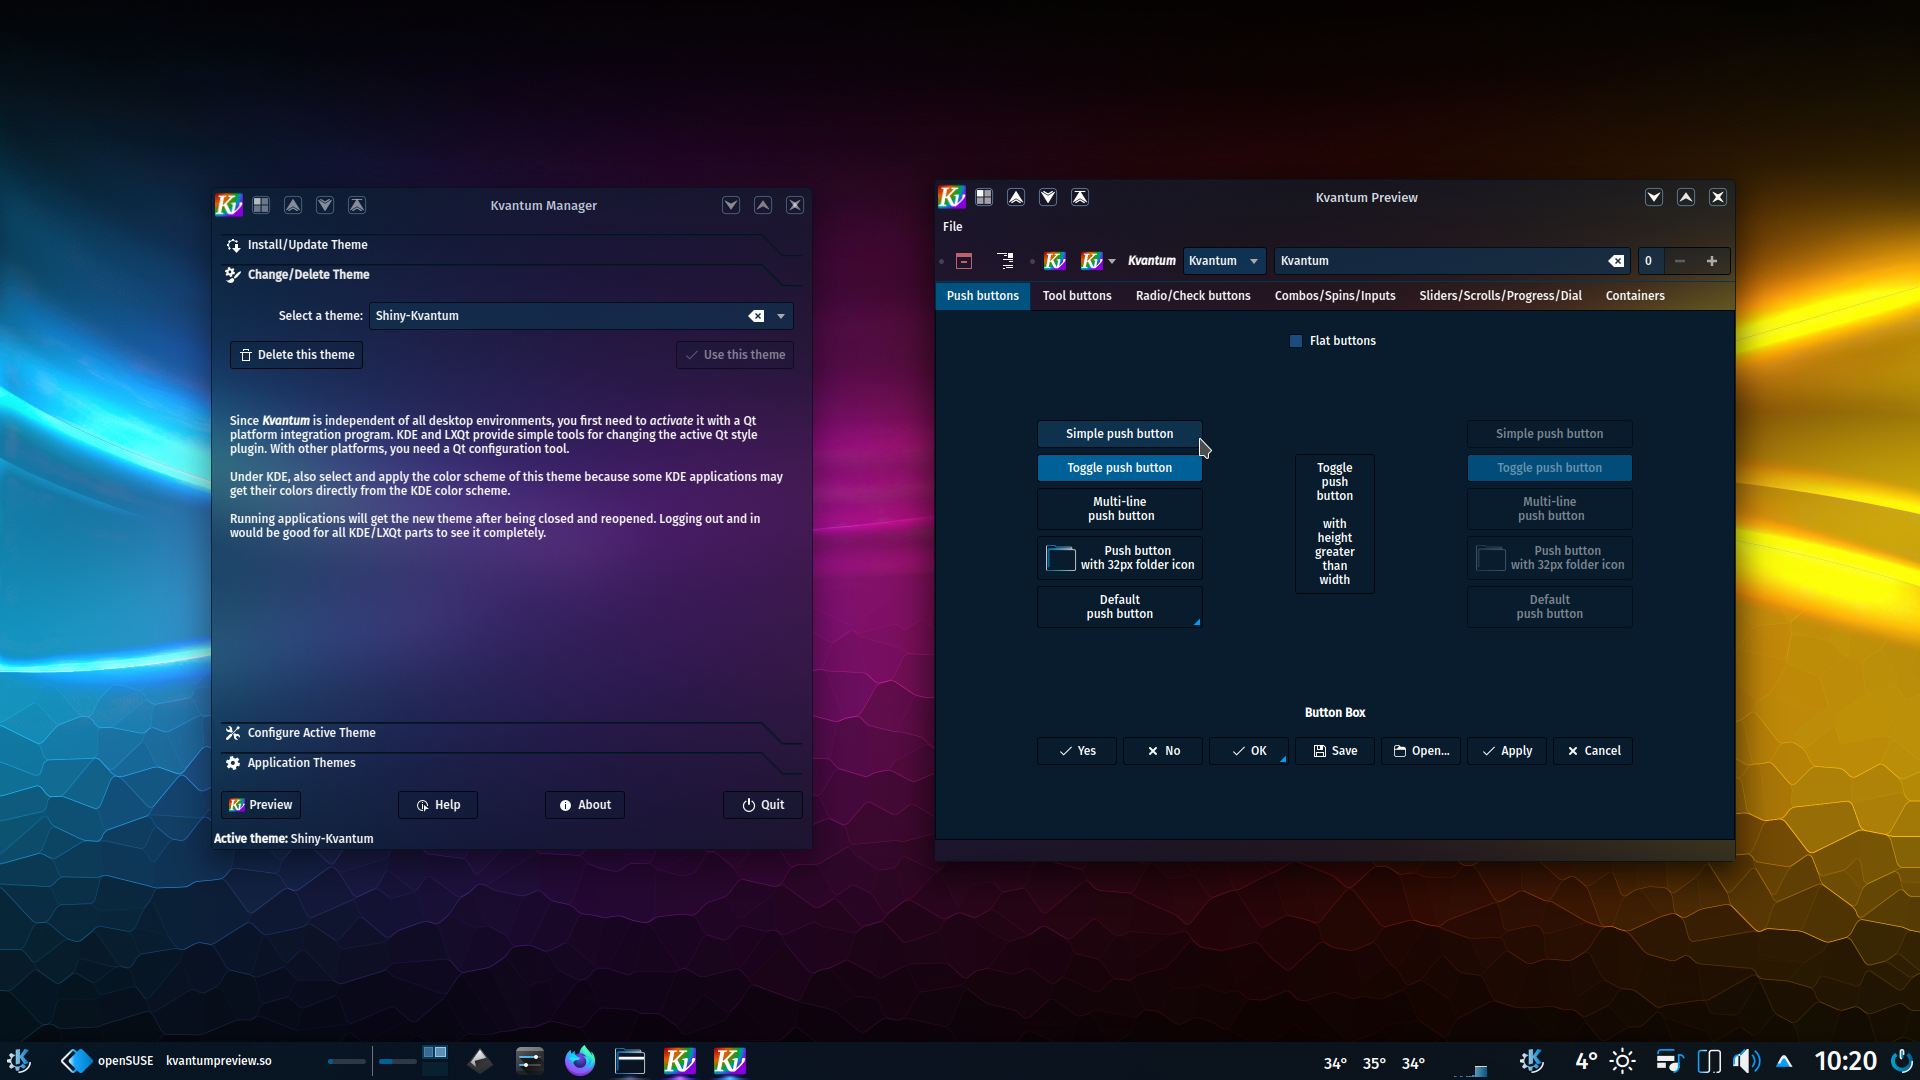Open Help in Kvantum Manager
Image resolution: width=1920 pixels, height=1080 pixels.
[x=438, y=805]
